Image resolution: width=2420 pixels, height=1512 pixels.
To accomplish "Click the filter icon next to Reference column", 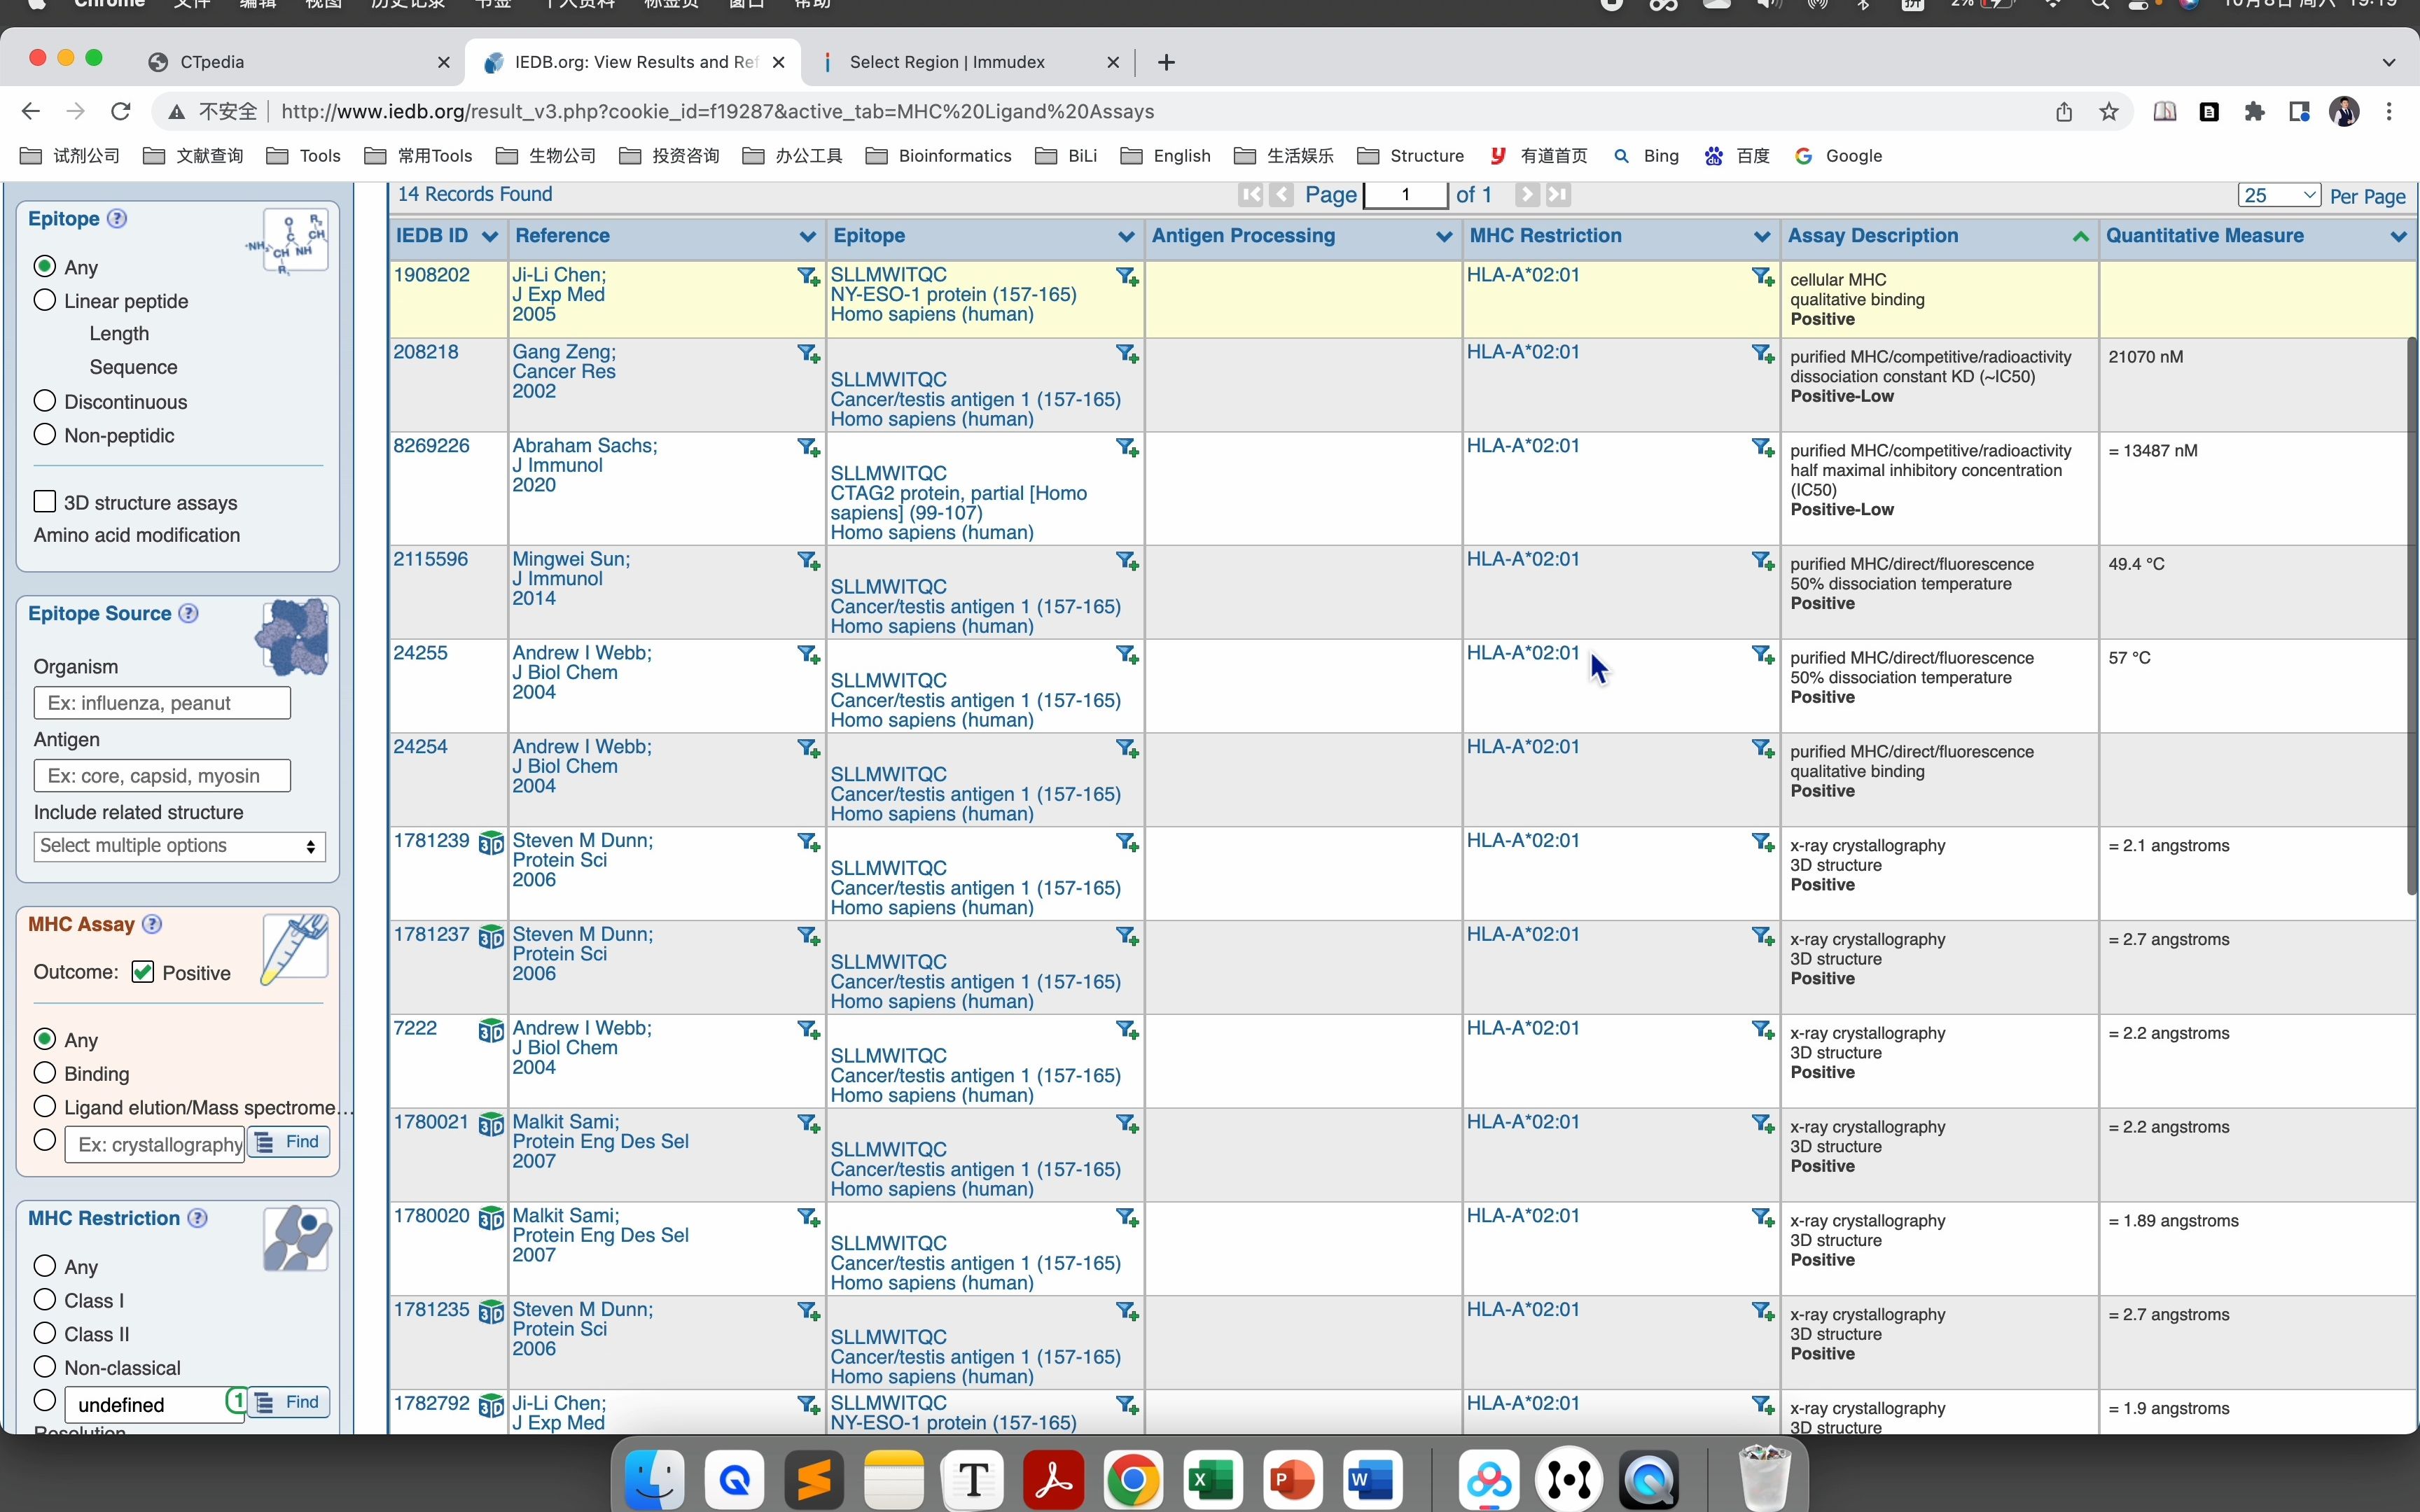I will 805,235.
